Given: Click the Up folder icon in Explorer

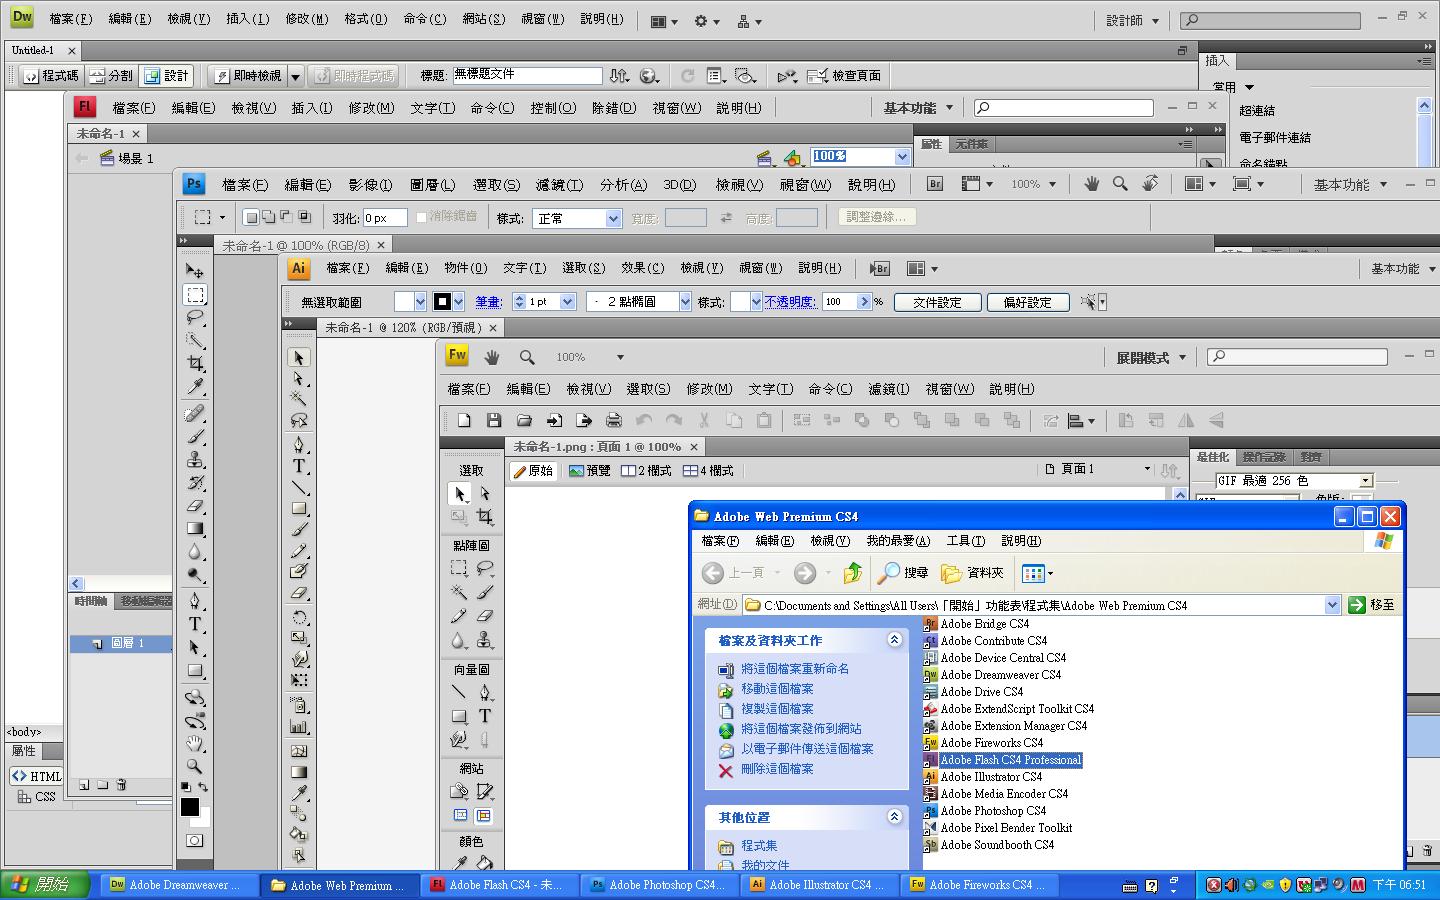Looking at the screenshot, I should click(852, 573).
